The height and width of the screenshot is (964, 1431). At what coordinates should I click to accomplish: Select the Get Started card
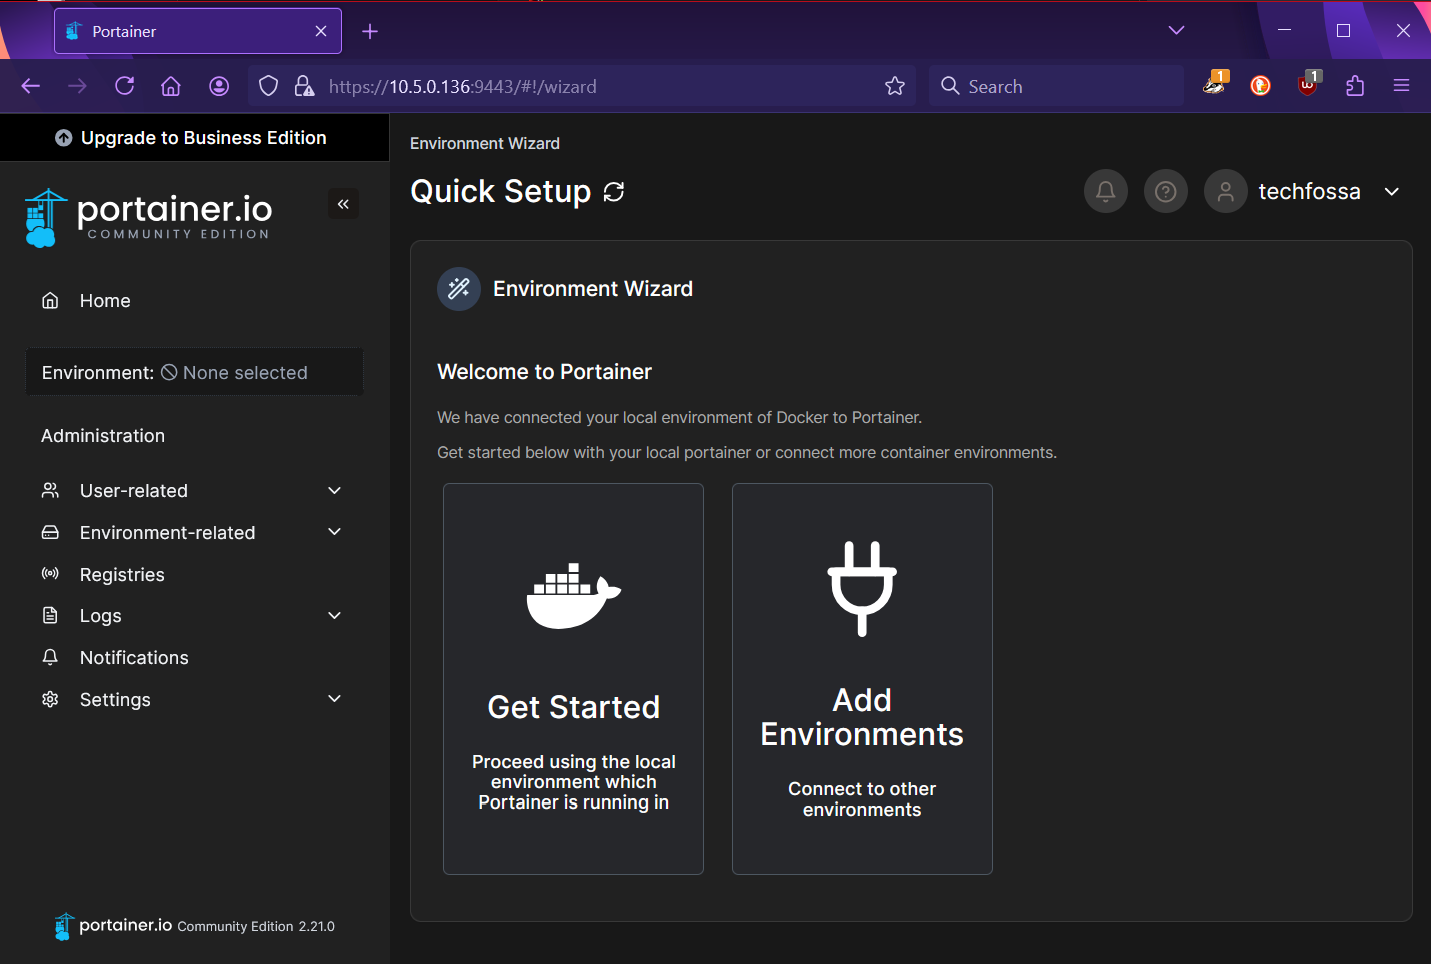(x=573, y=679)
